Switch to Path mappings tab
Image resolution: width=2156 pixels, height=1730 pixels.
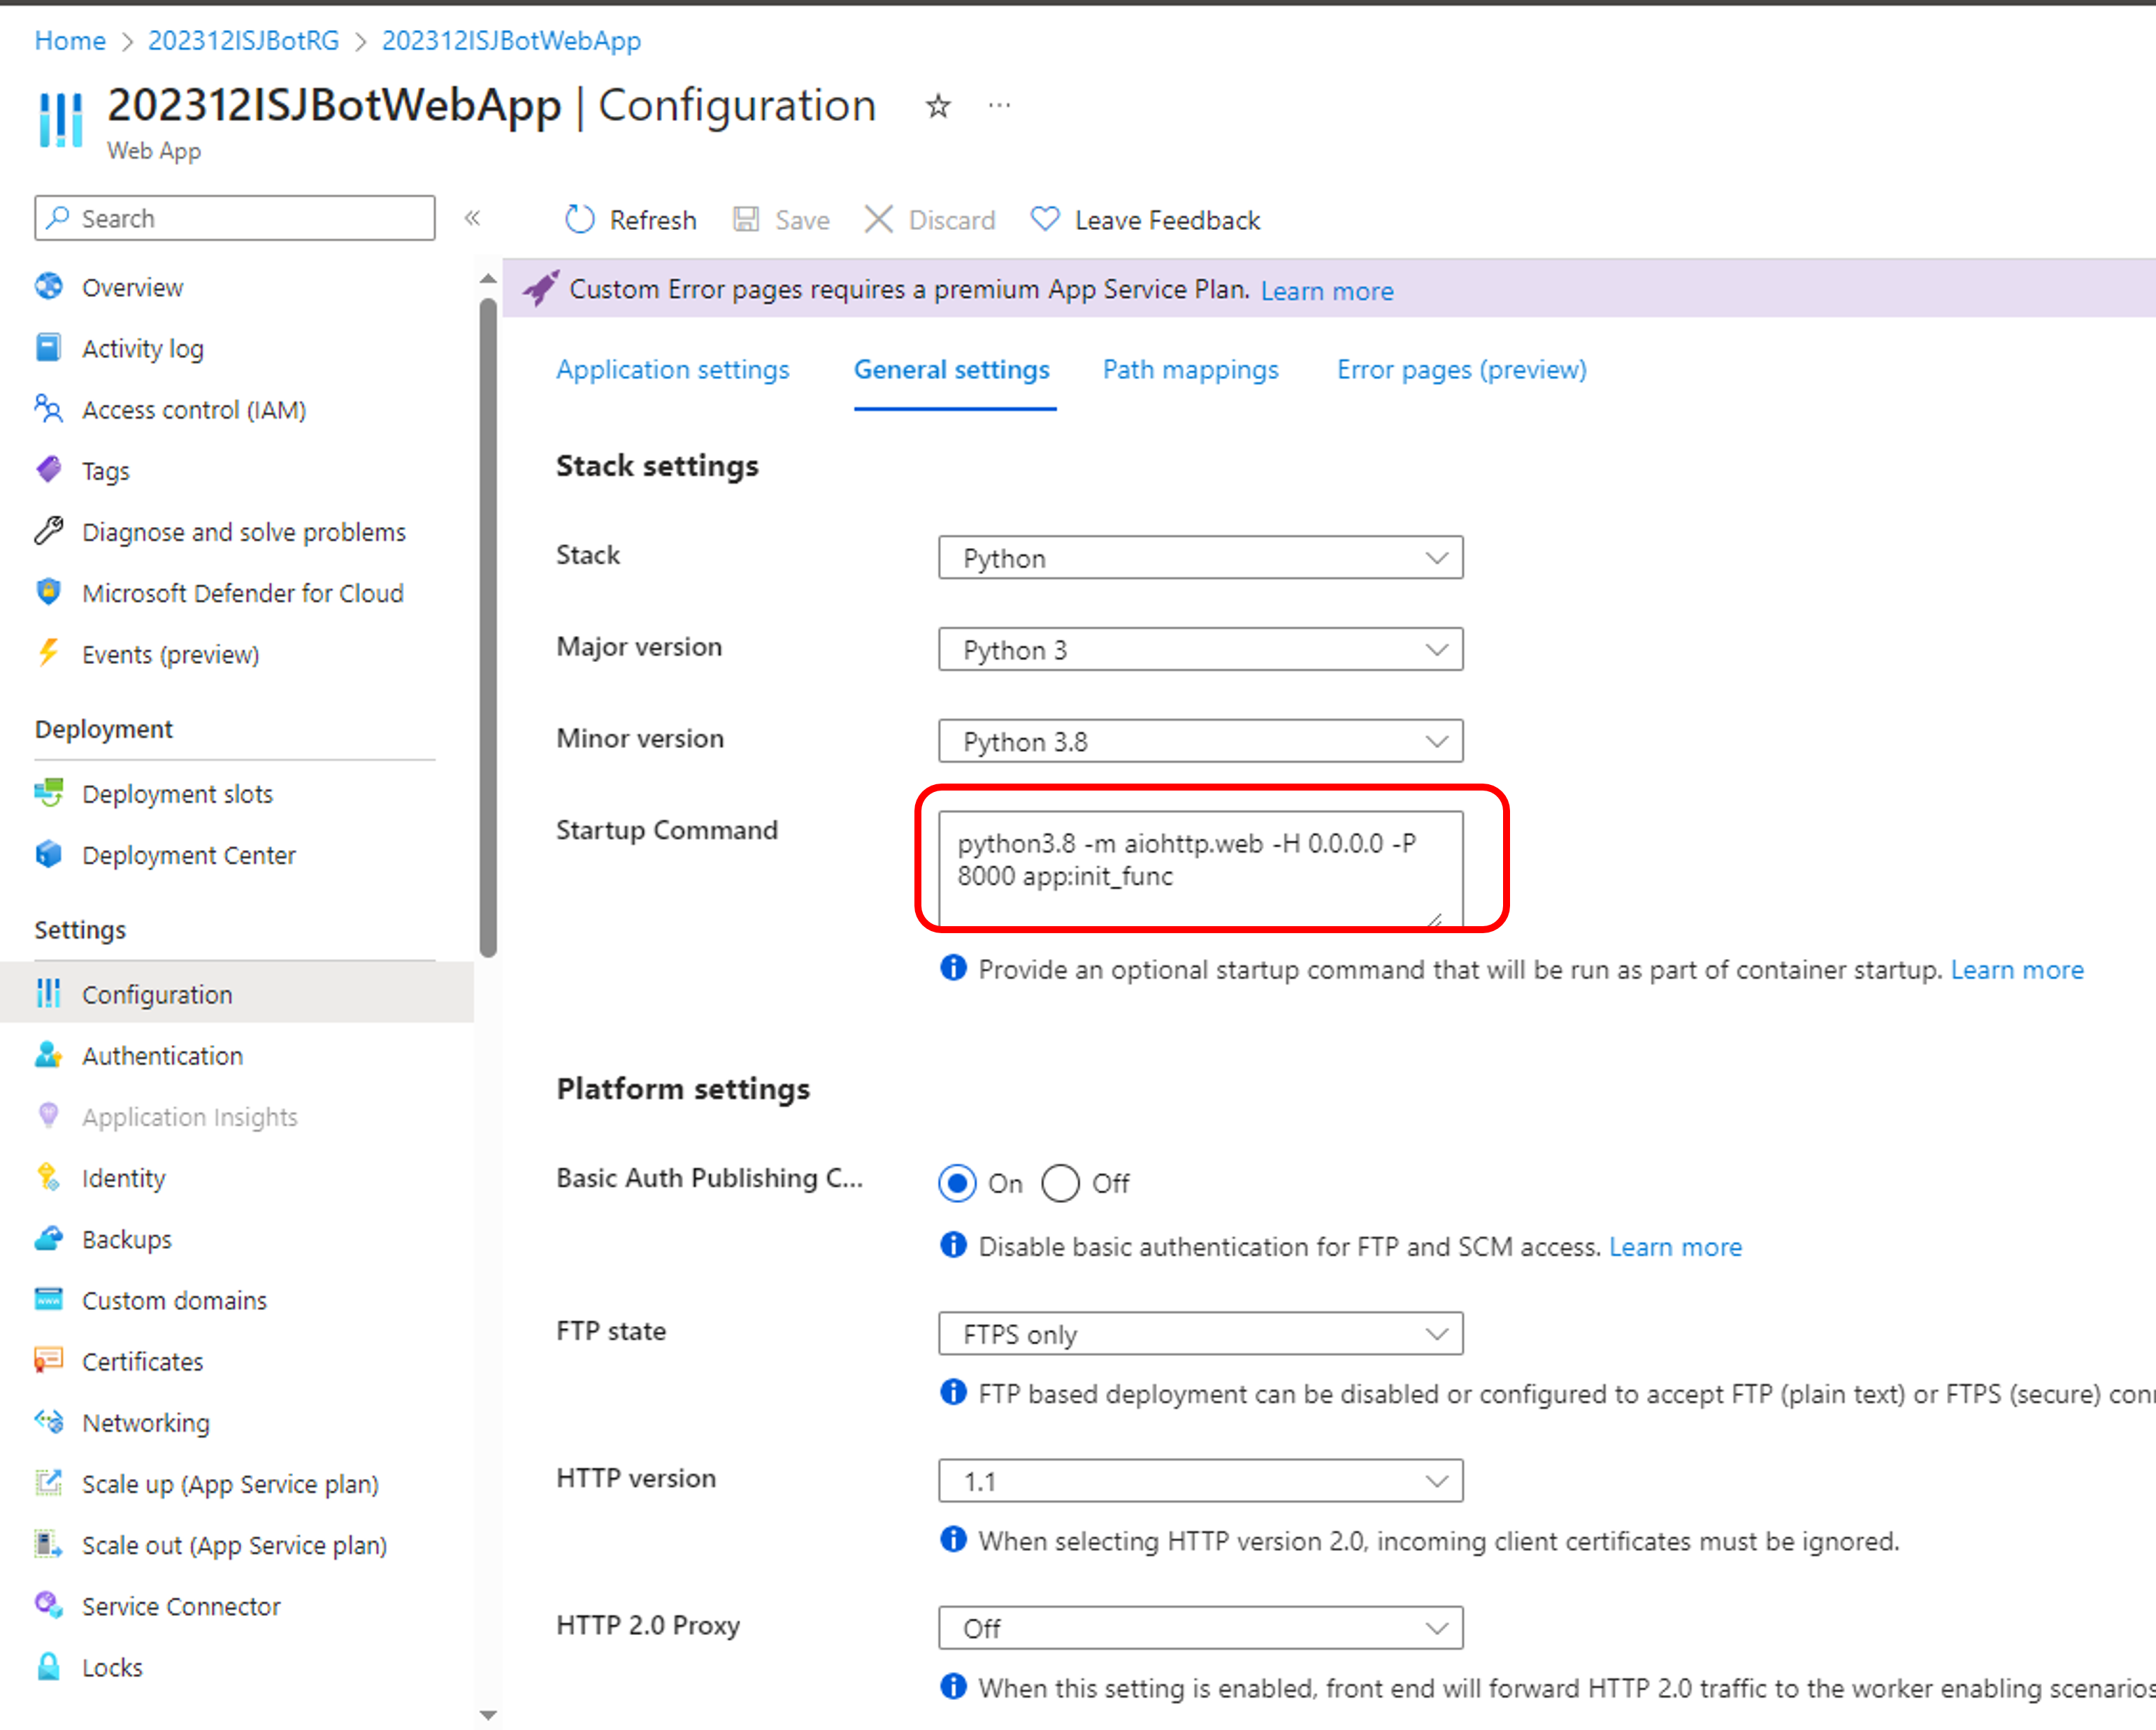(x=1190, y=370)
